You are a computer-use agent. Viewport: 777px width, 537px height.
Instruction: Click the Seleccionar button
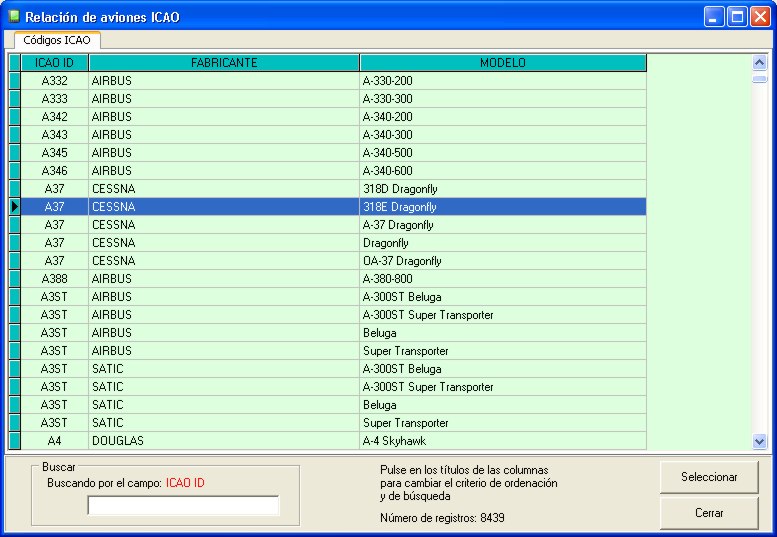coord(709,477)
